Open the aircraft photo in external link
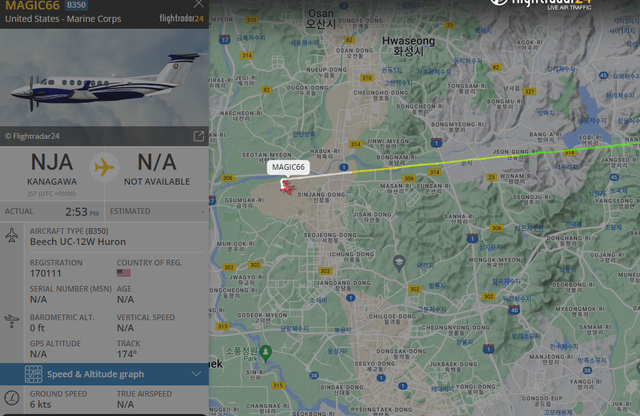This screenshot has height=416, width=640. pos(198,136)
